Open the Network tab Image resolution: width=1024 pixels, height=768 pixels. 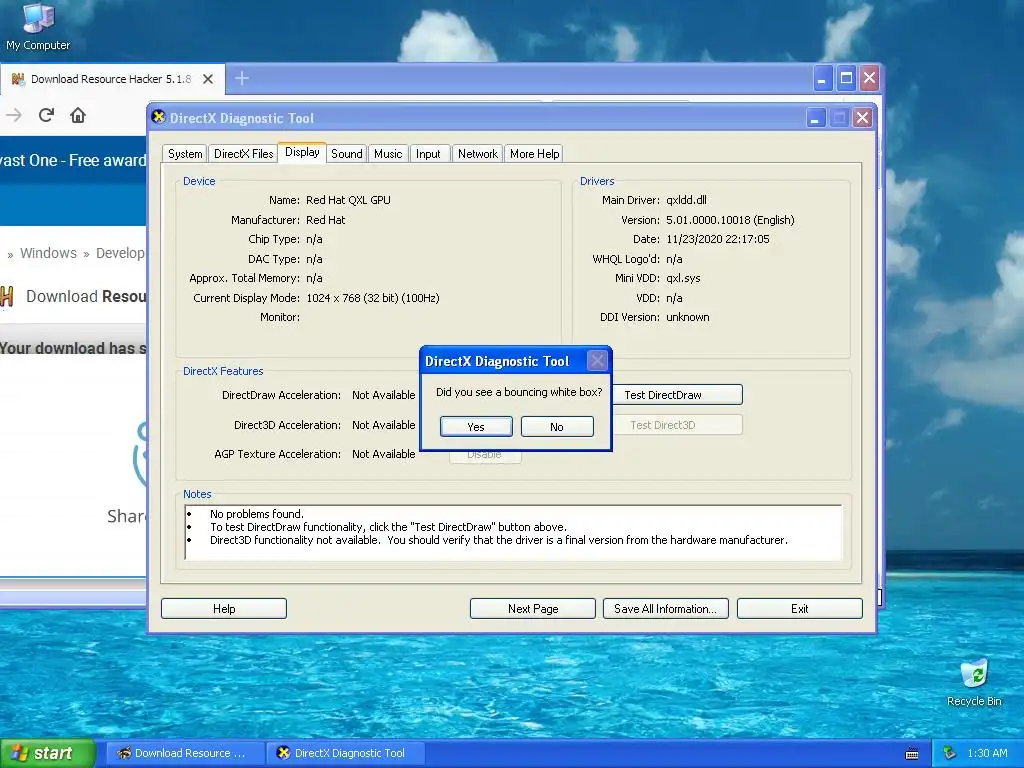pyautogui.click(x=477, y=153)
